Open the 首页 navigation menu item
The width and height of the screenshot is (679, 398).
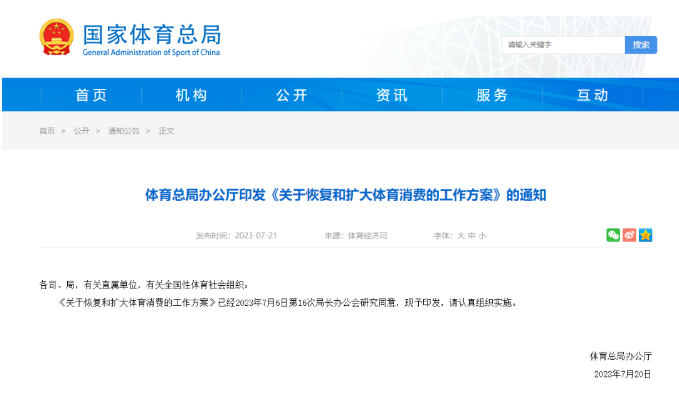point(91,95)
